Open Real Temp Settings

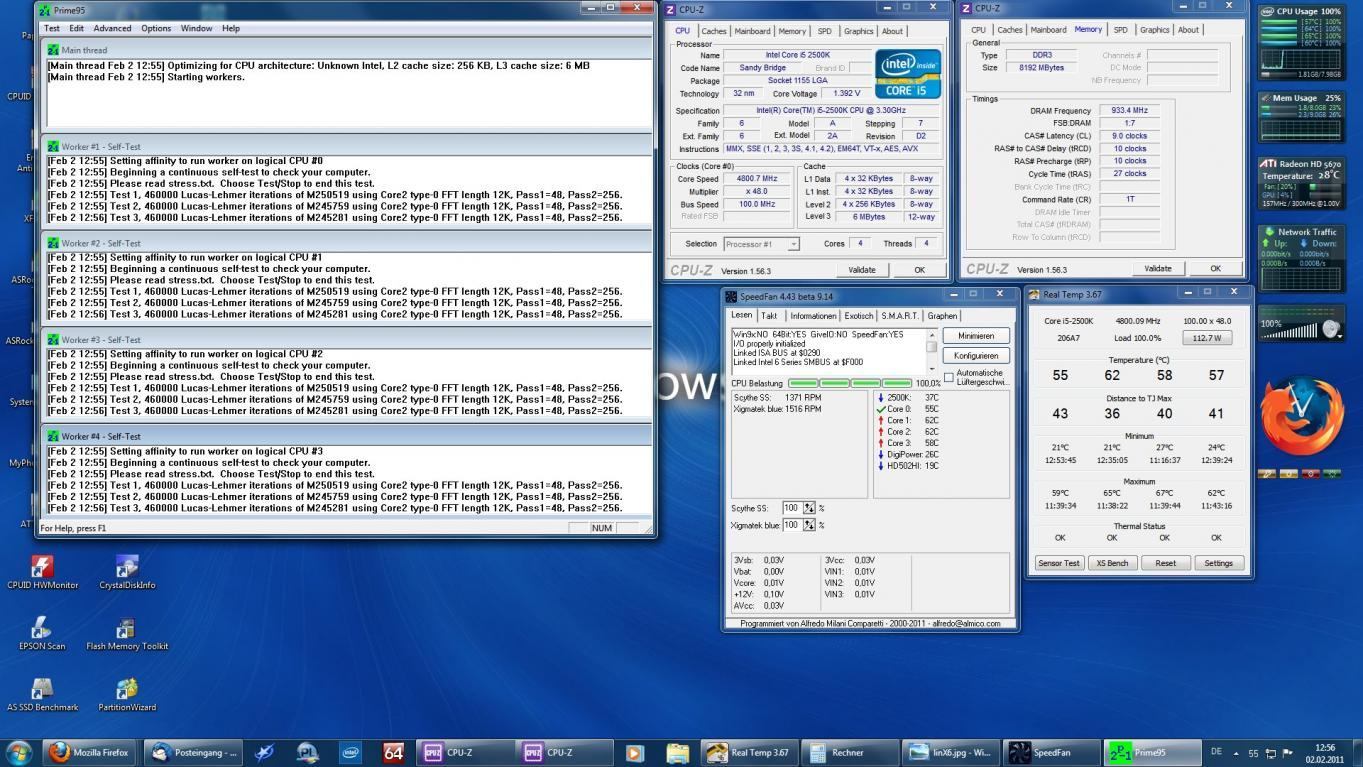[1218, 563]
